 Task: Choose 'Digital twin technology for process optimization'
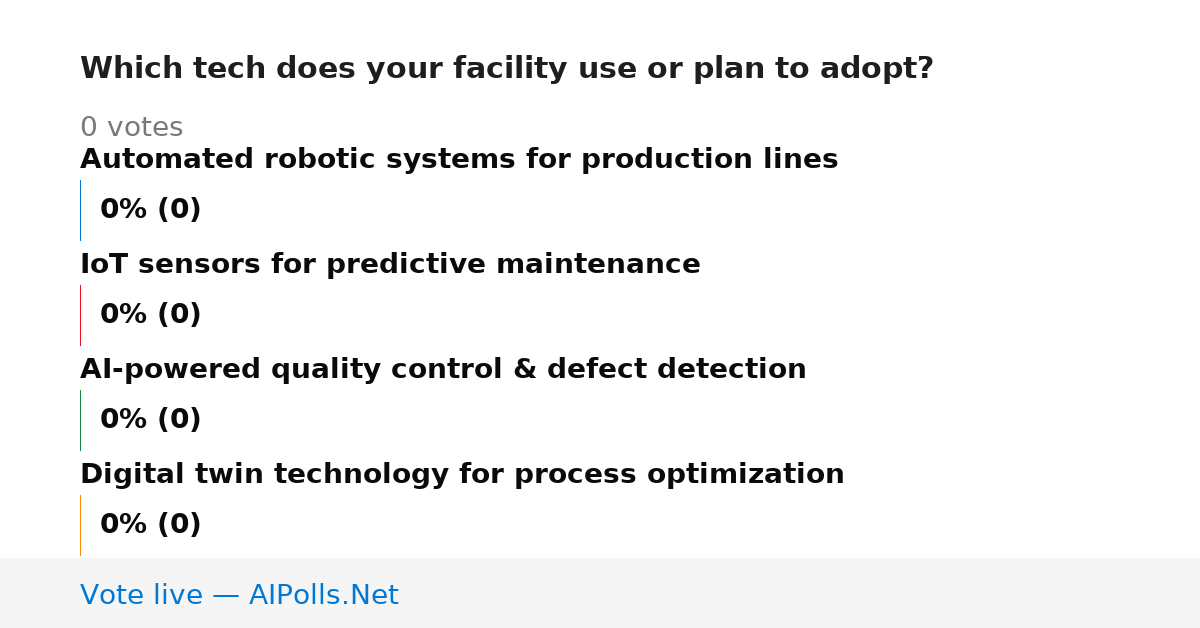point(462,475)
